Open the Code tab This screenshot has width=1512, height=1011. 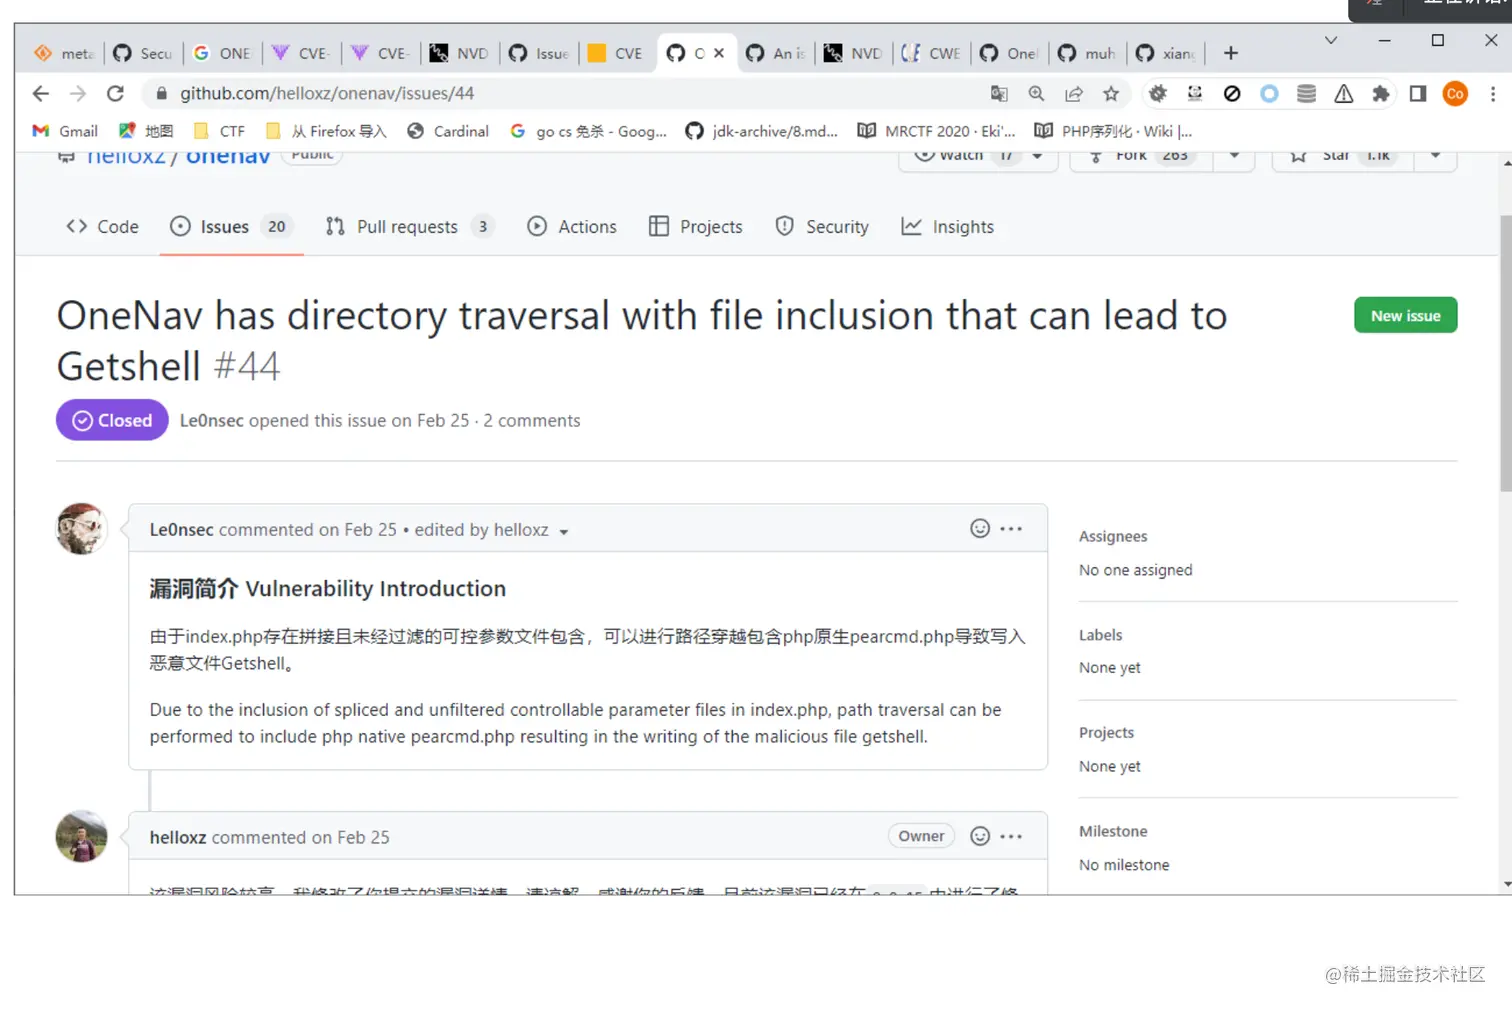point(102,227)
